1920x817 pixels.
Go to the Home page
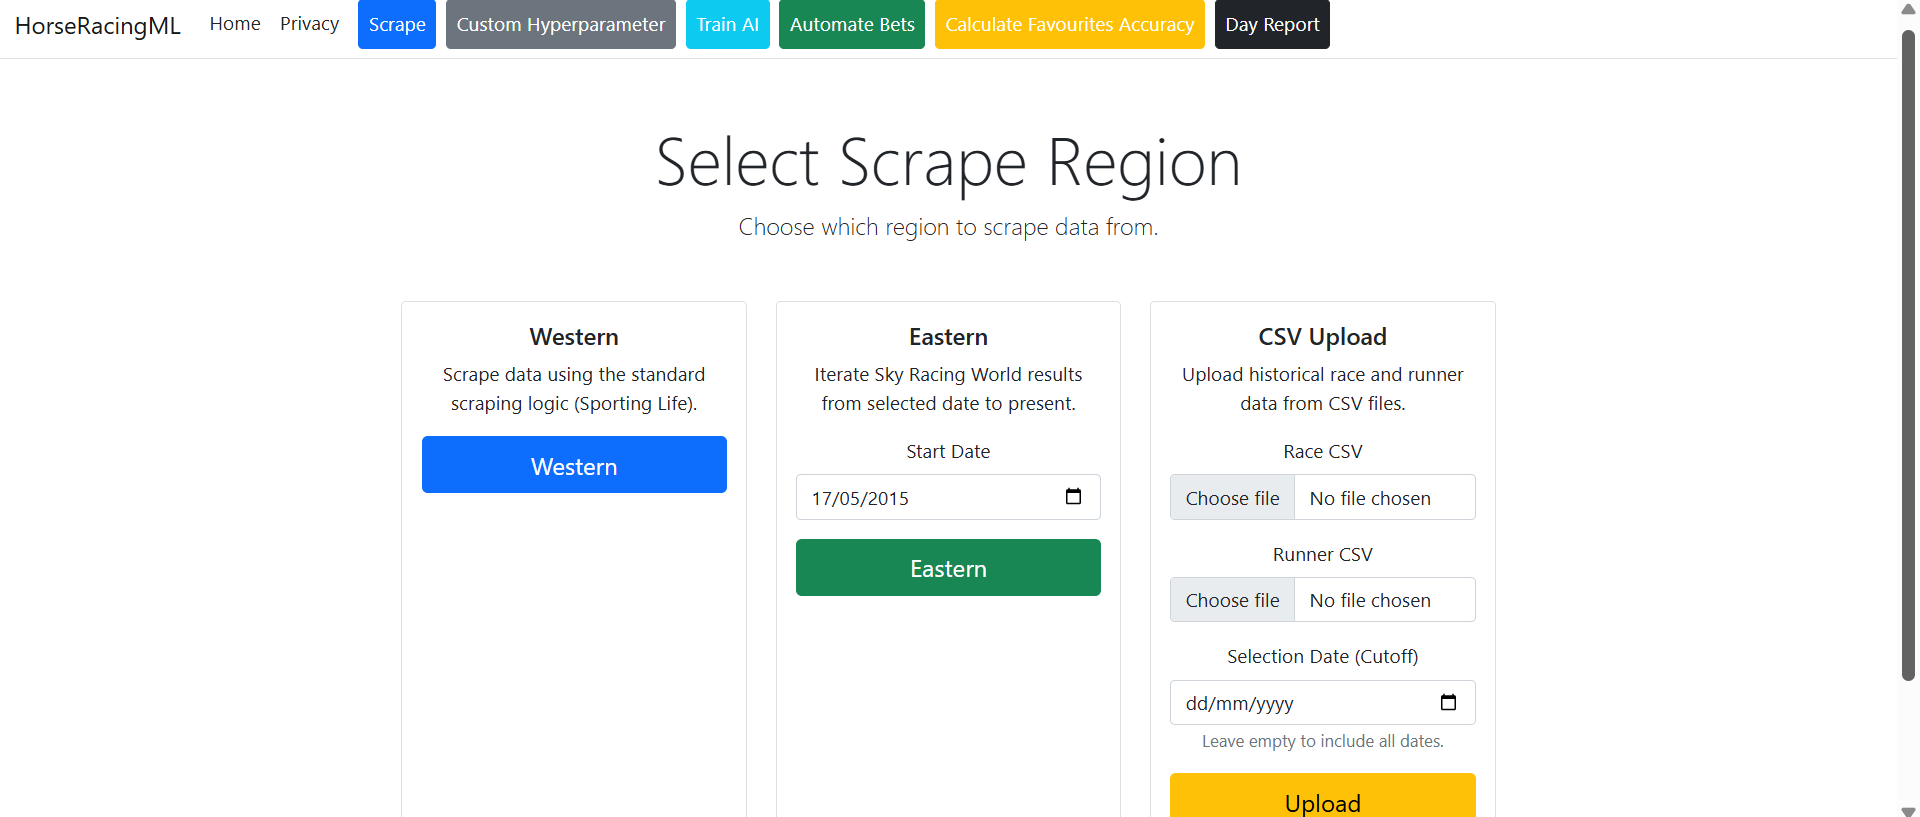(x=235, y=24)
